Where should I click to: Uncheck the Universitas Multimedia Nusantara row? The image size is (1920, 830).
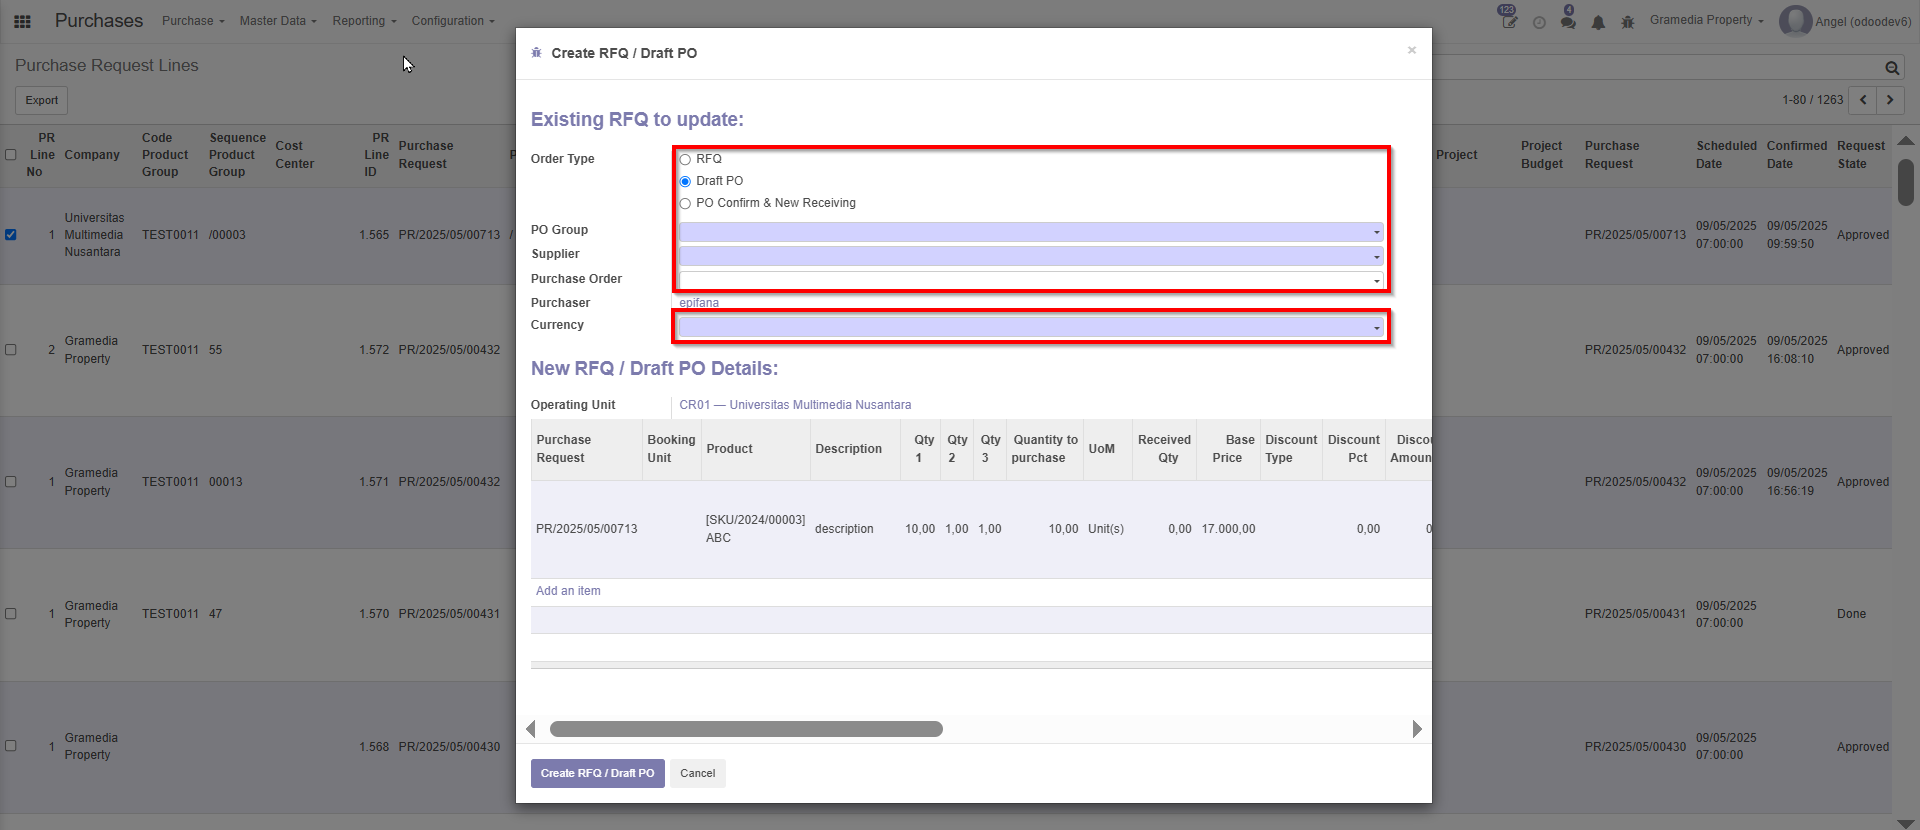point(11,235)
